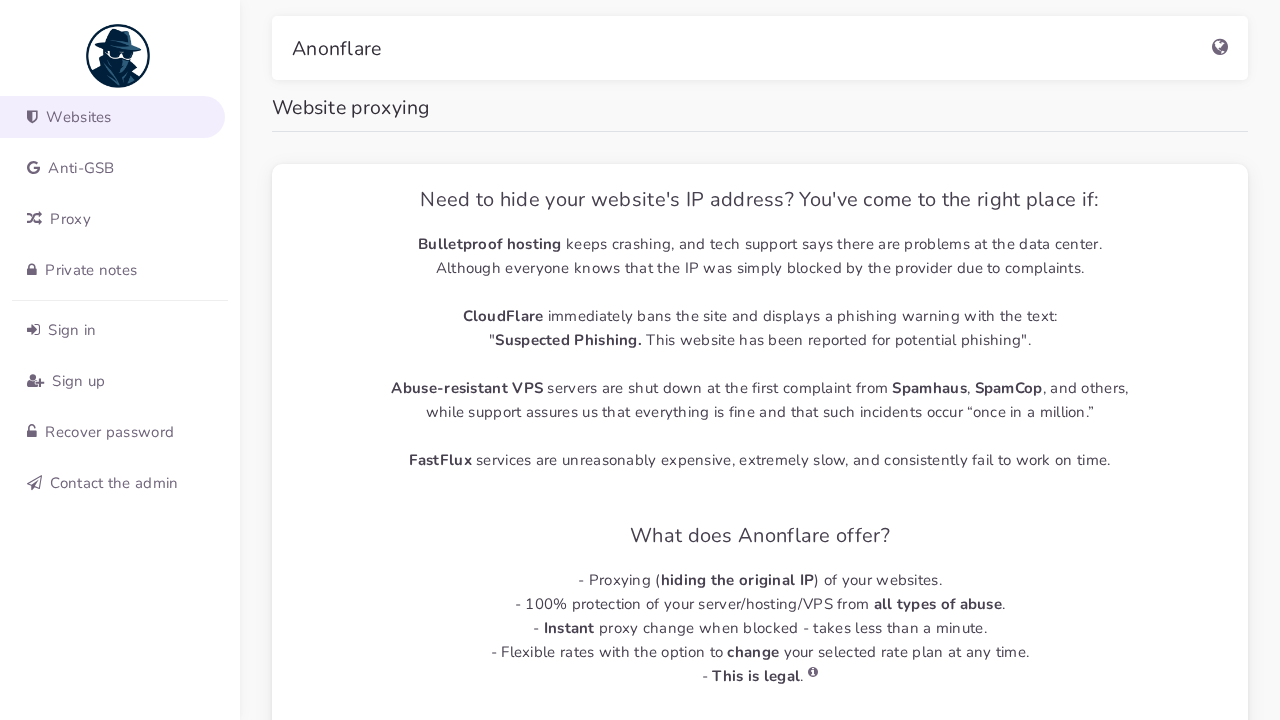
Task: Click Contact the admin
Action: point(114,483)
